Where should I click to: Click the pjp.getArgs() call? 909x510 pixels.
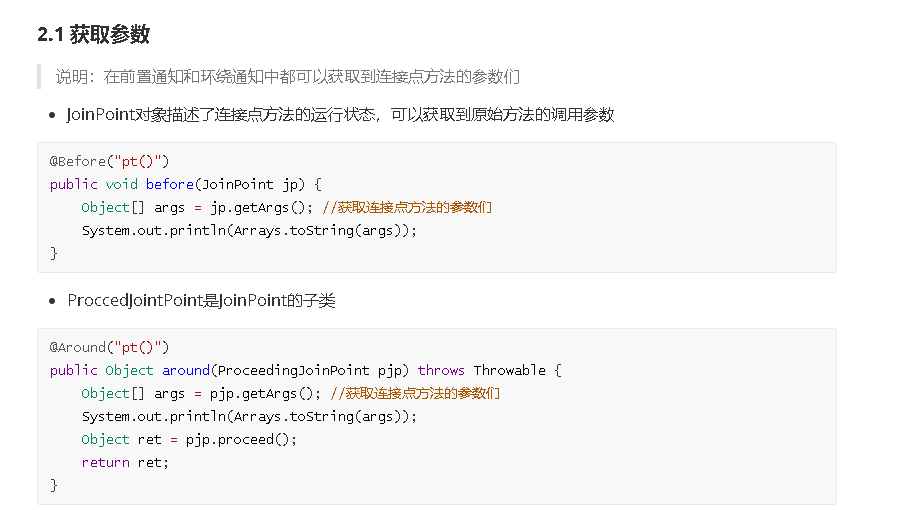[265, 394]
